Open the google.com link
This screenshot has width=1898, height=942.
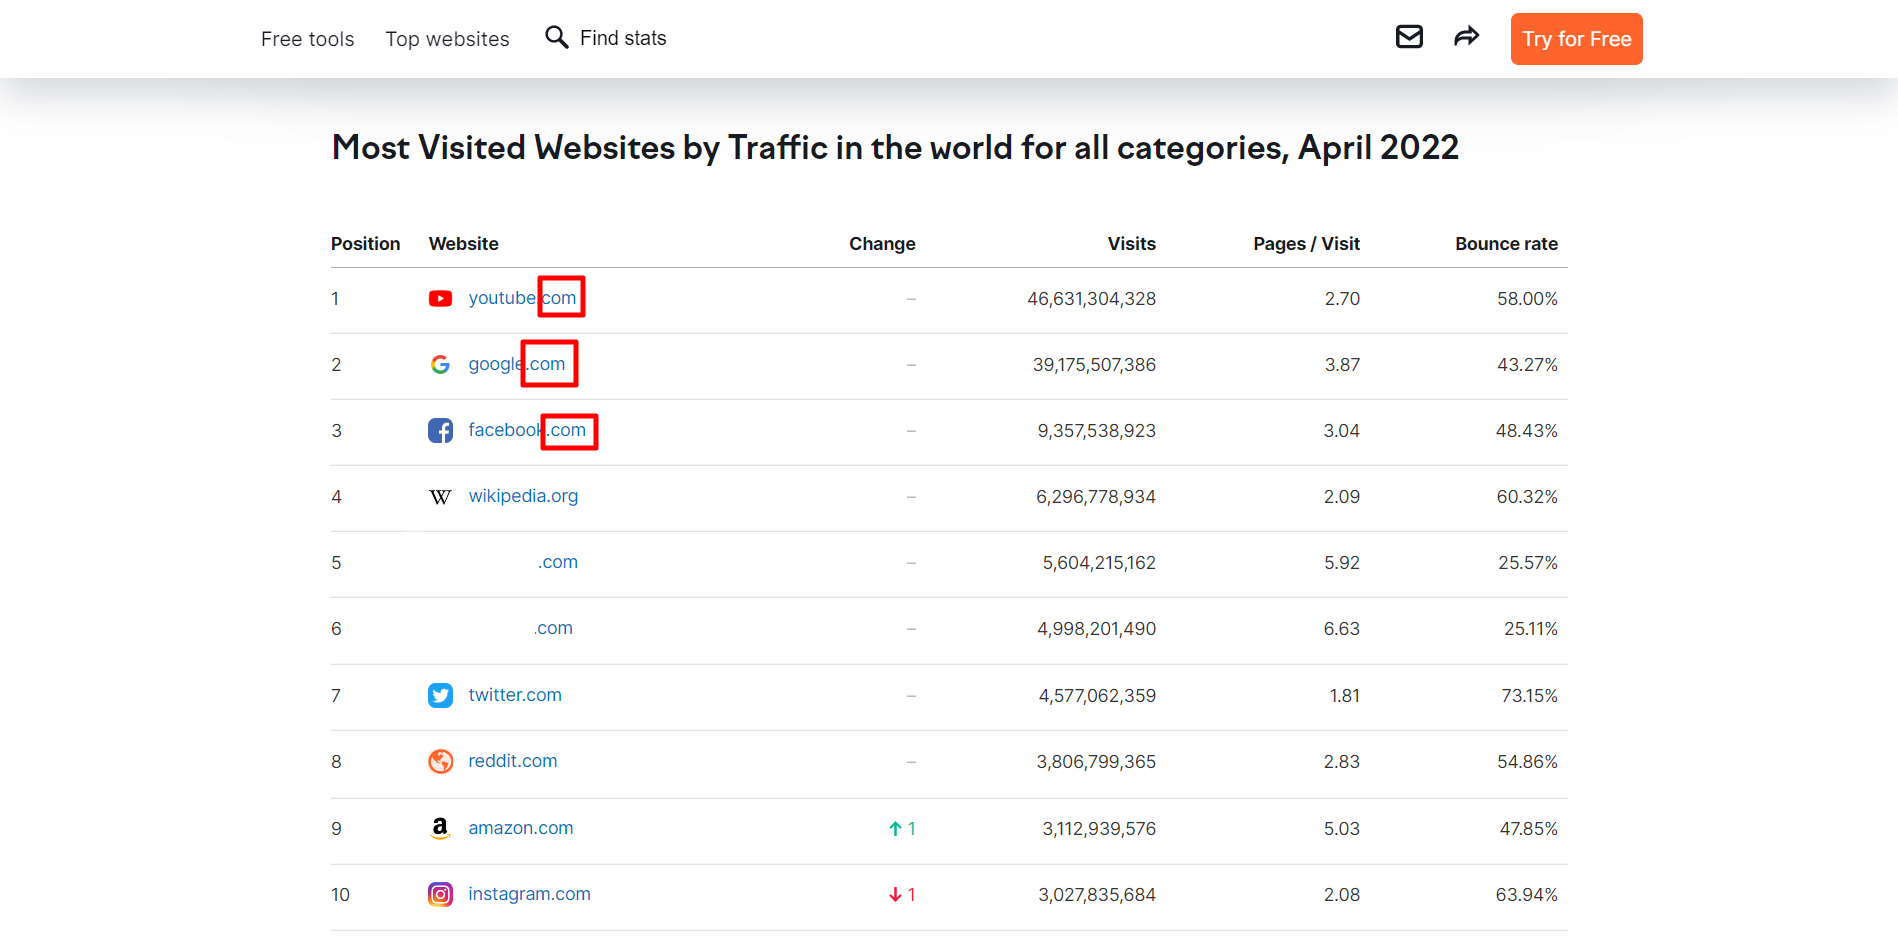pos(517,364)
